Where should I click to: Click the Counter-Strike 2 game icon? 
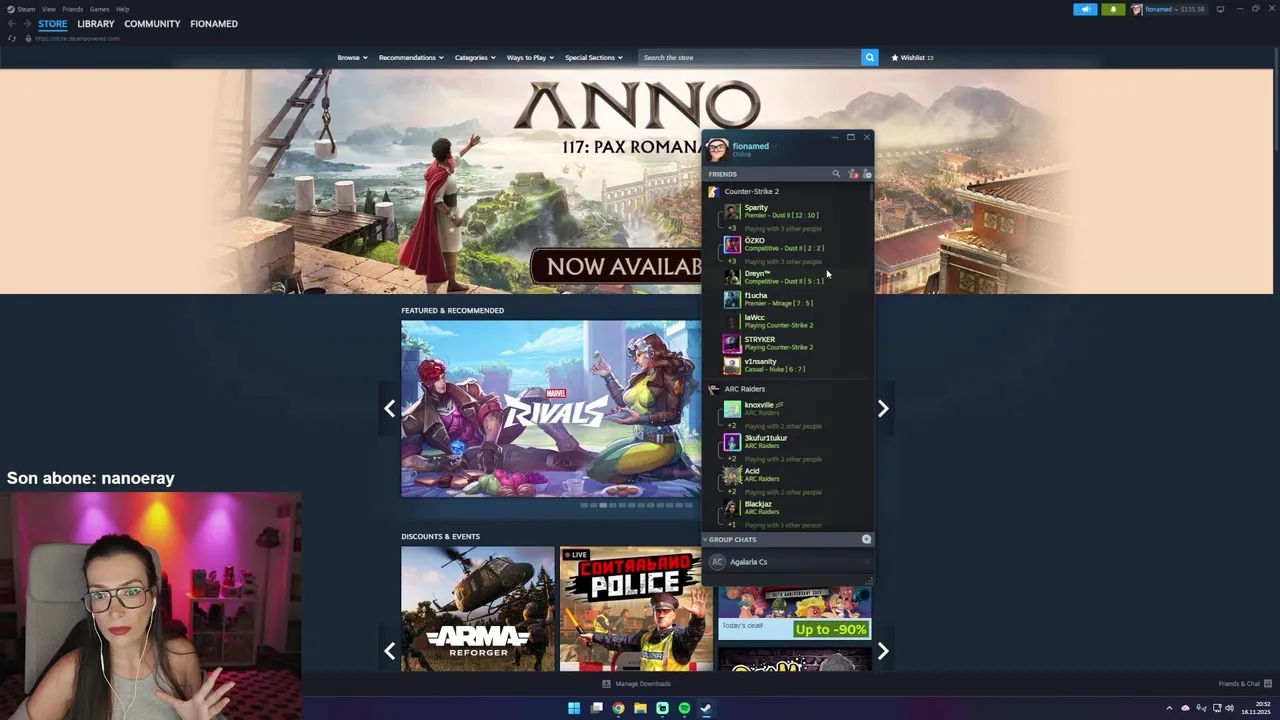[x=713, y=191]
